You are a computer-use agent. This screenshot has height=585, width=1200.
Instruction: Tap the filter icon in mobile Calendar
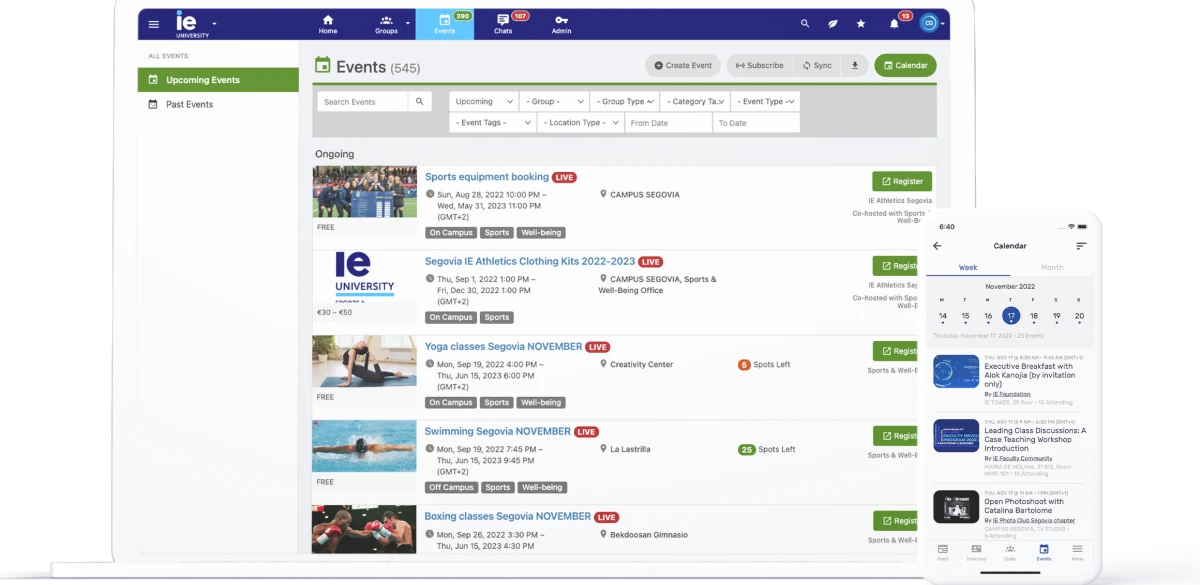(1081, 246)
